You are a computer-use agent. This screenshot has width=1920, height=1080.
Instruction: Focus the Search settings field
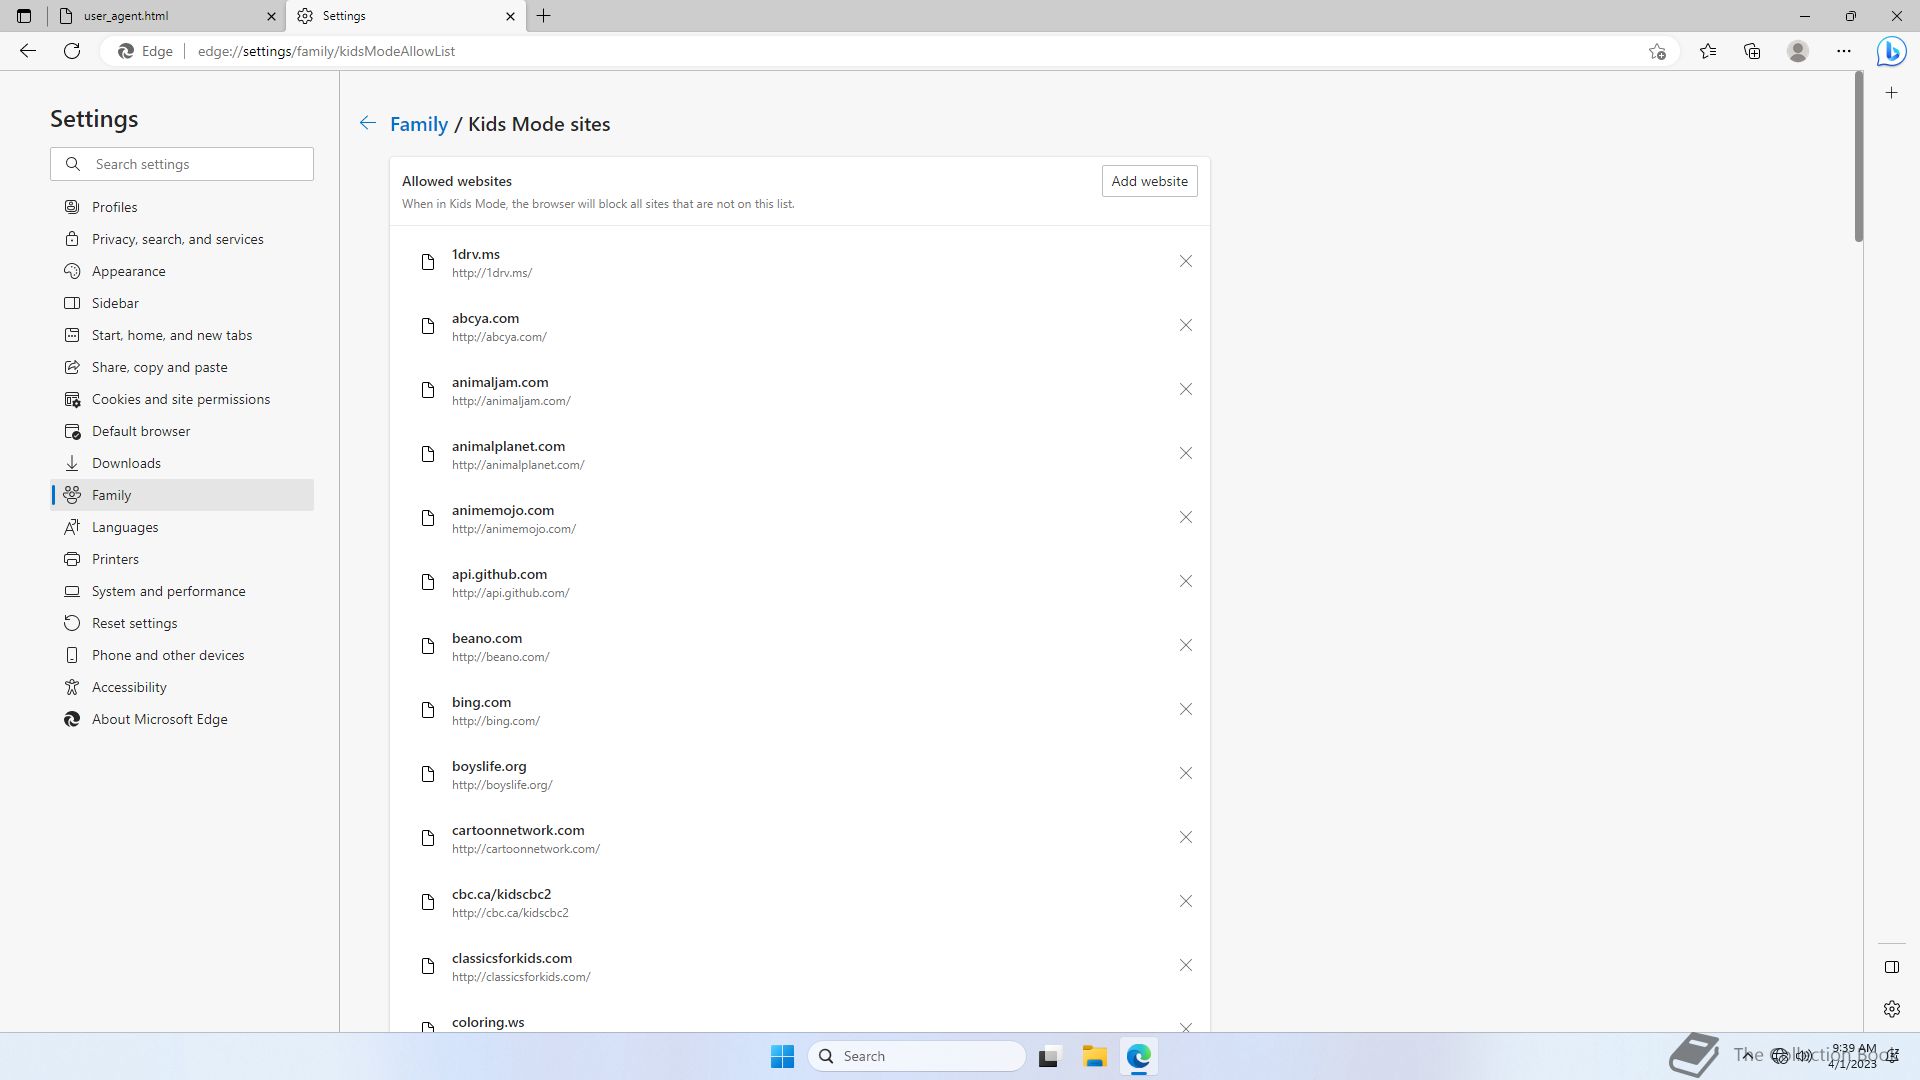(x=182, y=164)
